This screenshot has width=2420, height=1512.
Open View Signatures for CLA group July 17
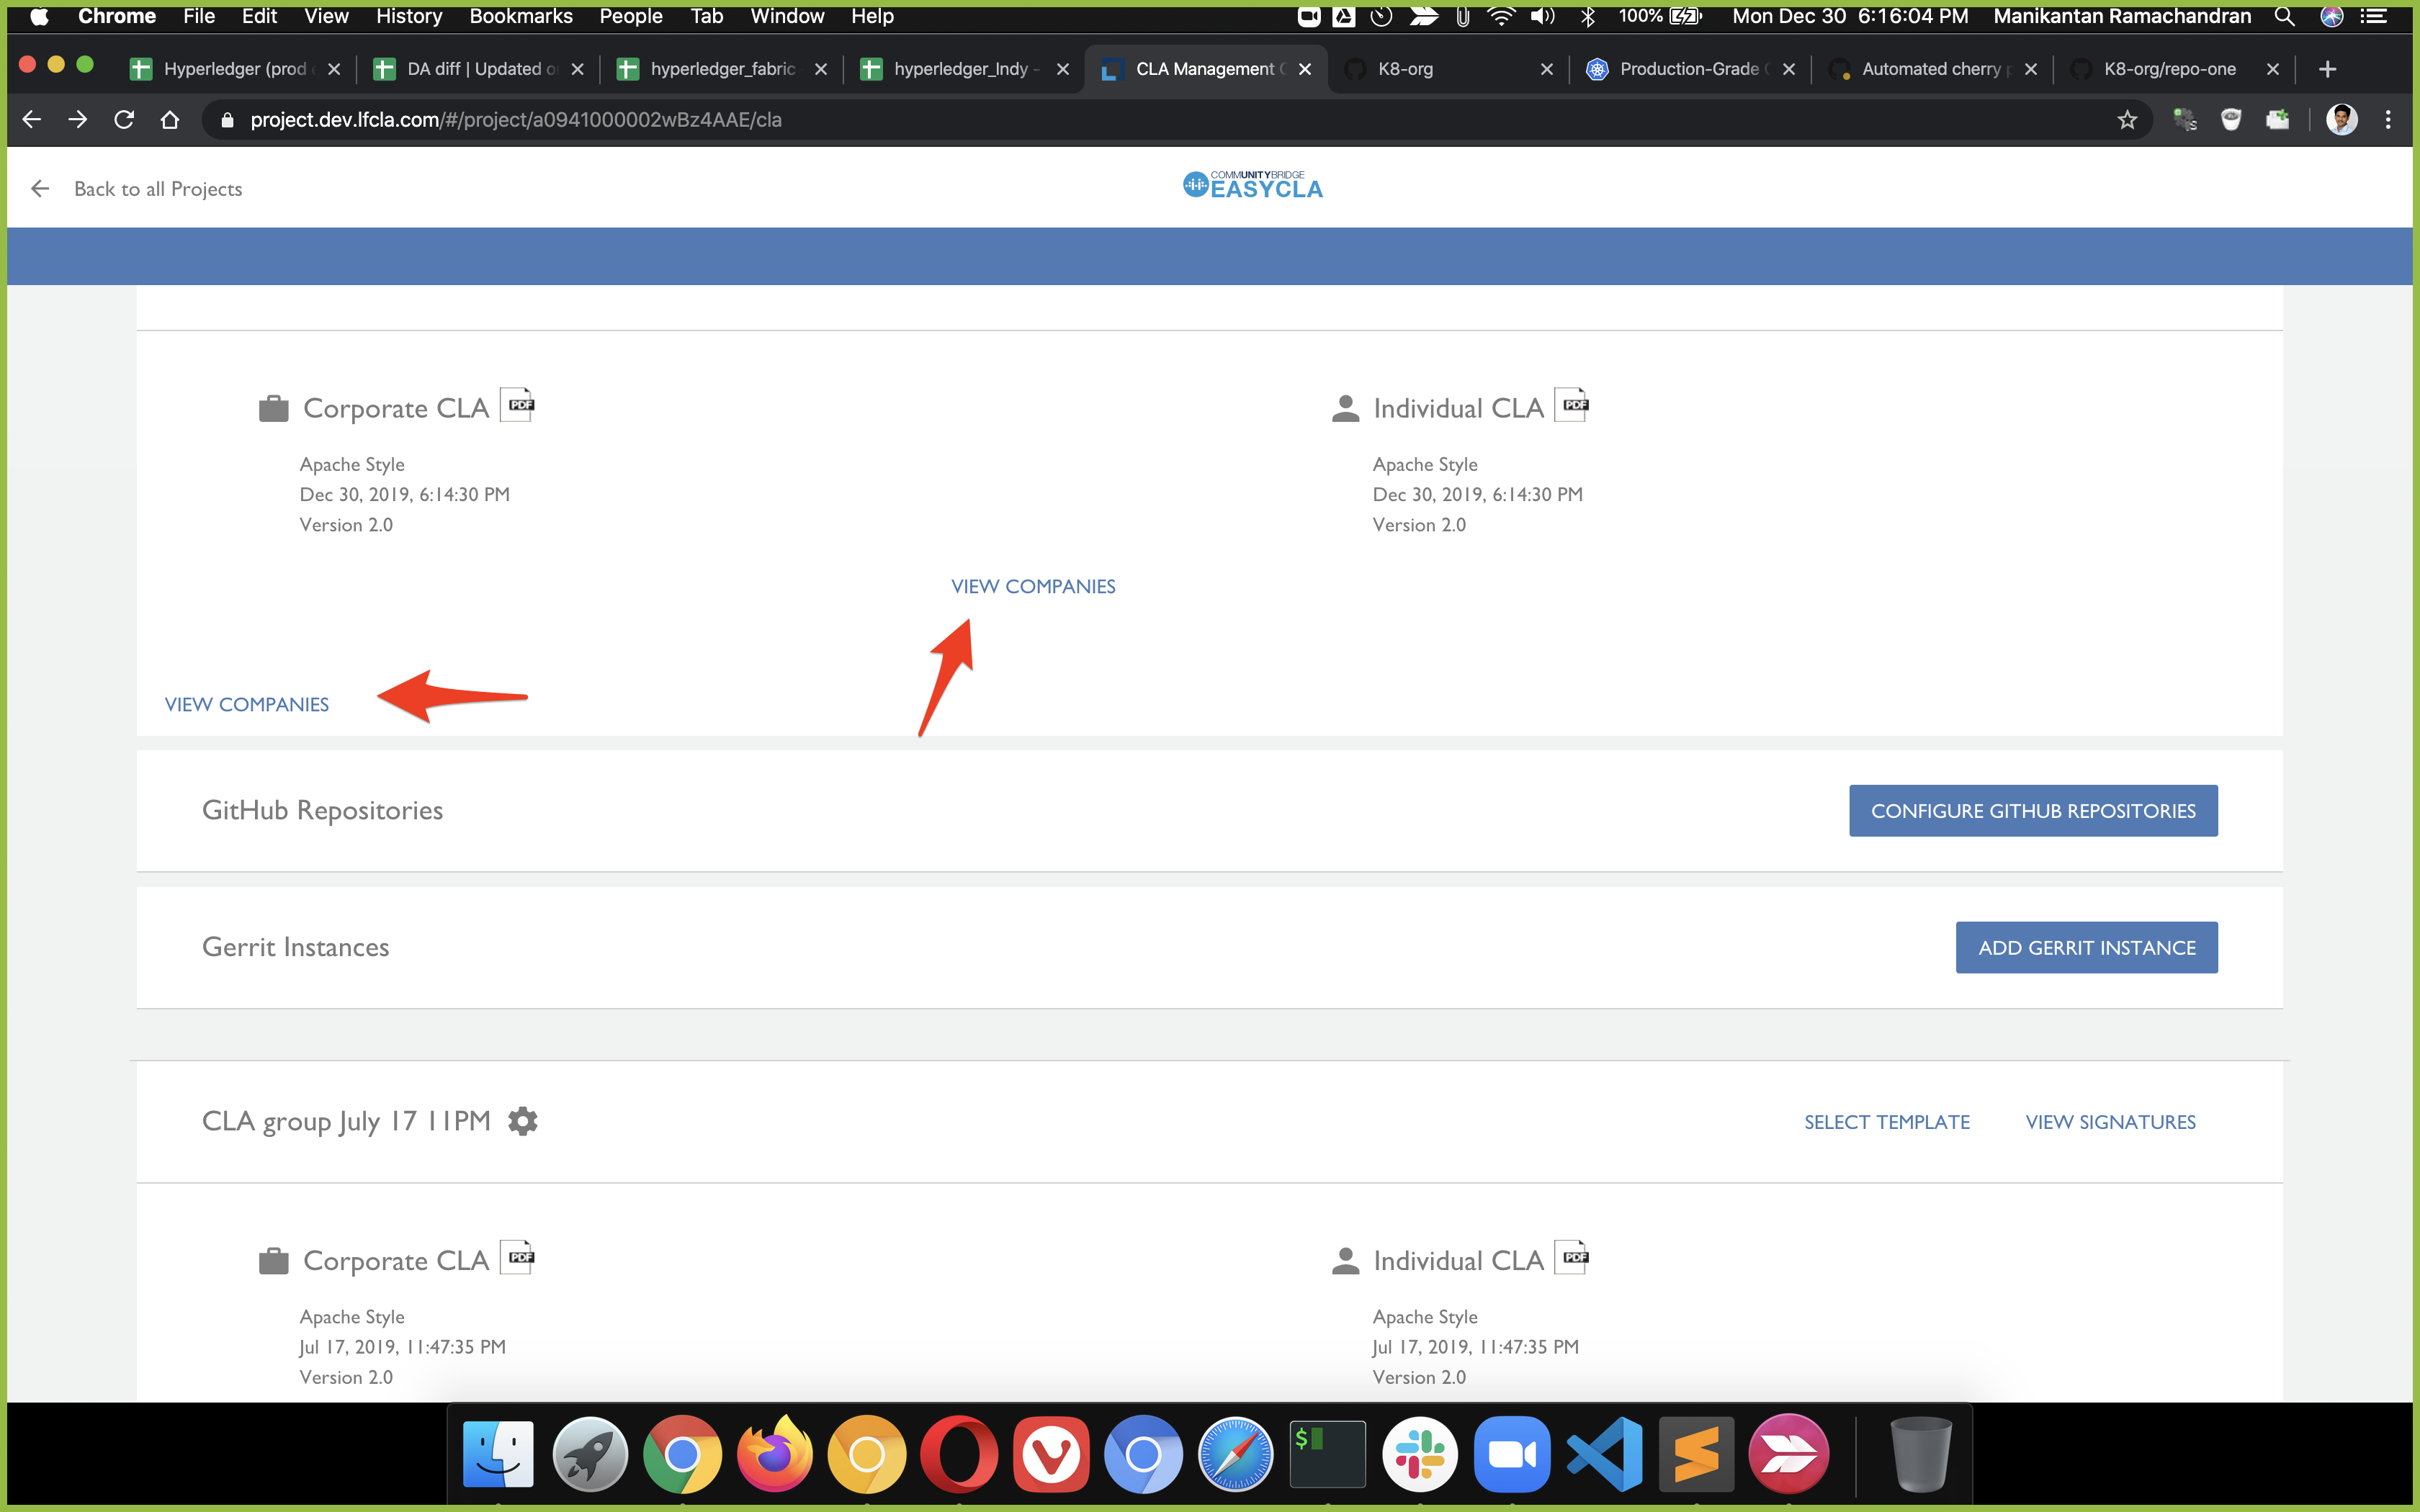coord(2111,1121)
